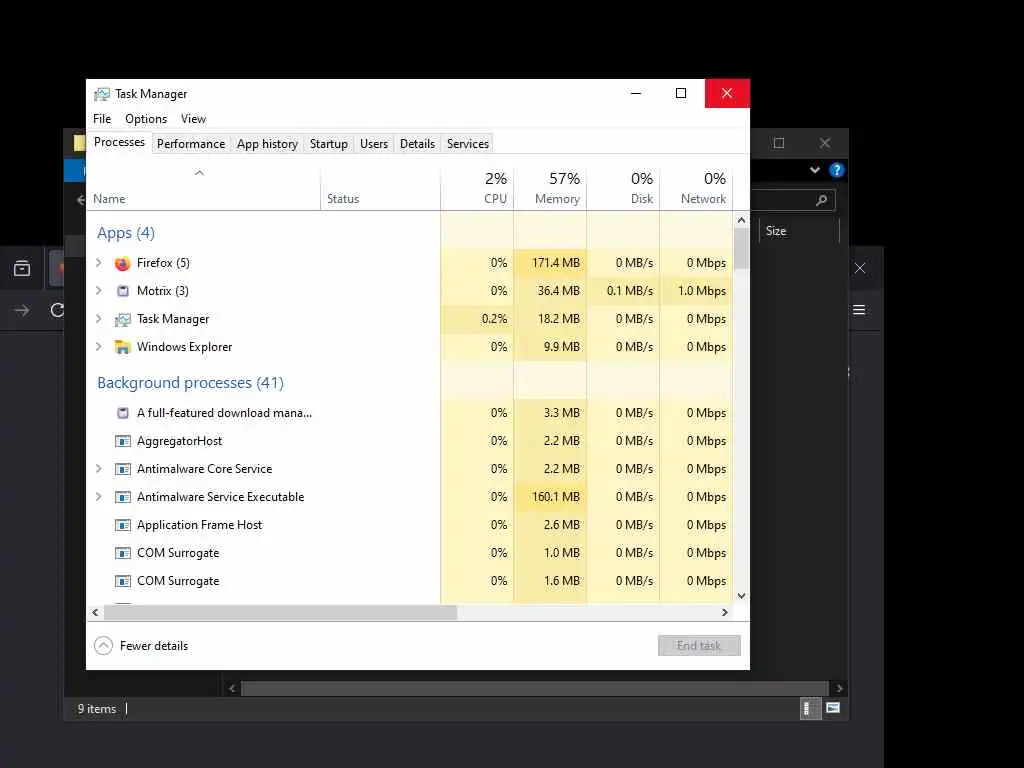The height and width of the screenshot is (768, 1024).
Task: Click the Windows Explorer folder icon
Action: [122, 347]
